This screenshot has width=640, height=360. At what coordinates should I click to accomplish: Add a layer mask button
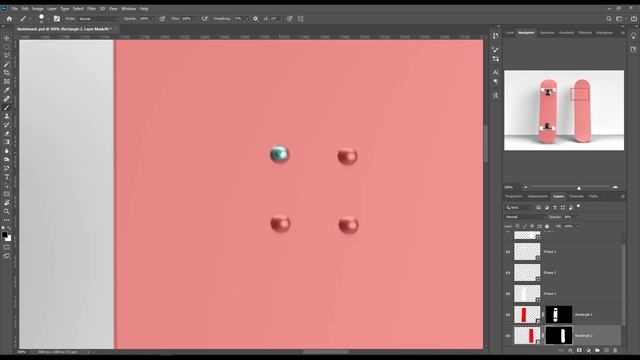pyautogui.click(x=579, y=350)
